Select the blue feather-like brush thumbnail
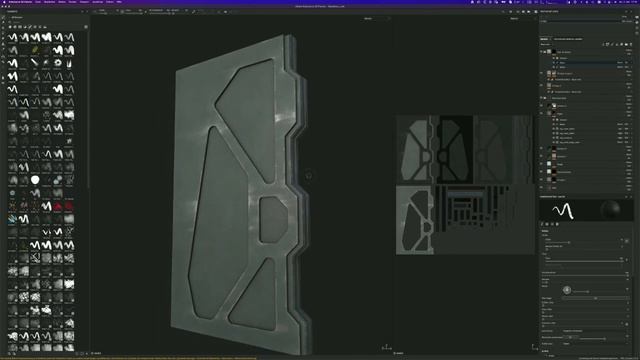Image resolution: width=640 pixels, height=360 pixels. point(12,219)
